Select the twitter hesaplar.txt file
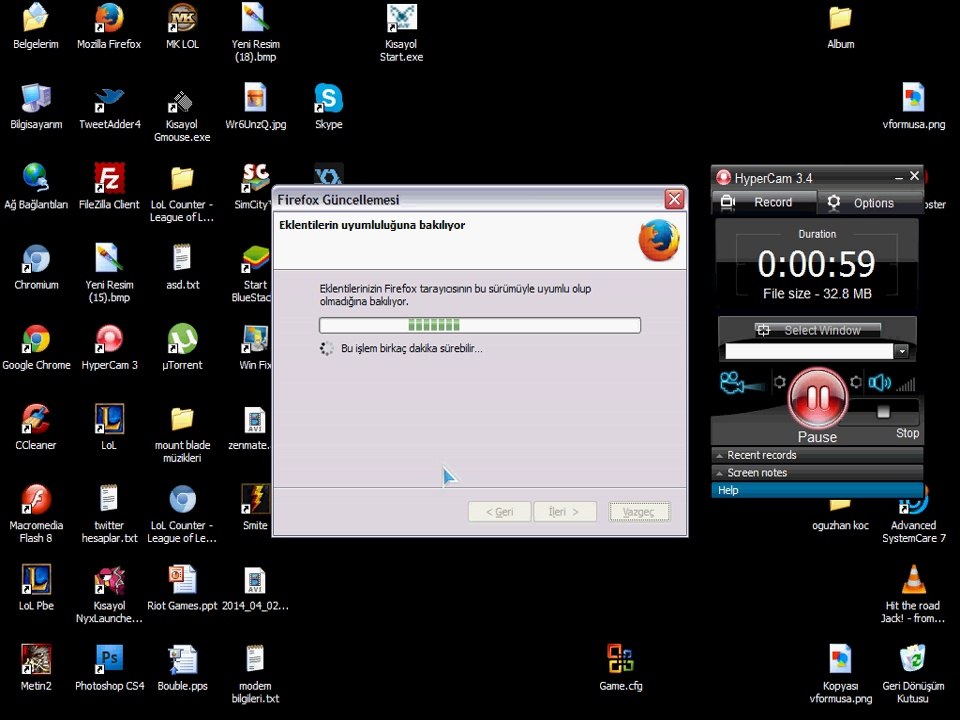960x720 pixels. click(109, 499)
